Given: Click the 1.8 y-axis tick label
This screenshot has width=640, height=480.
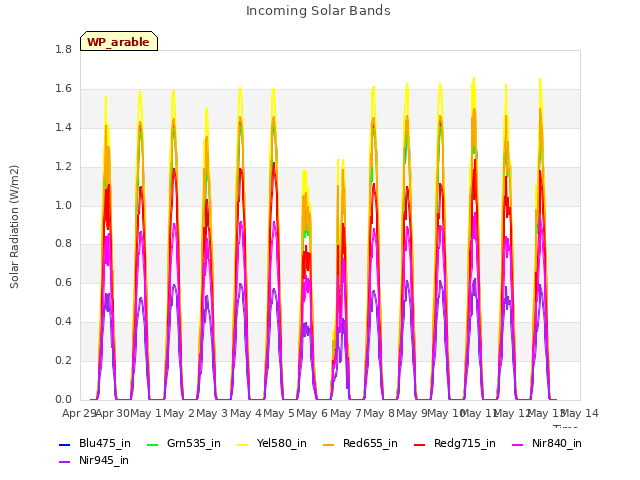Looking at the screenshot, I should 63,49.
